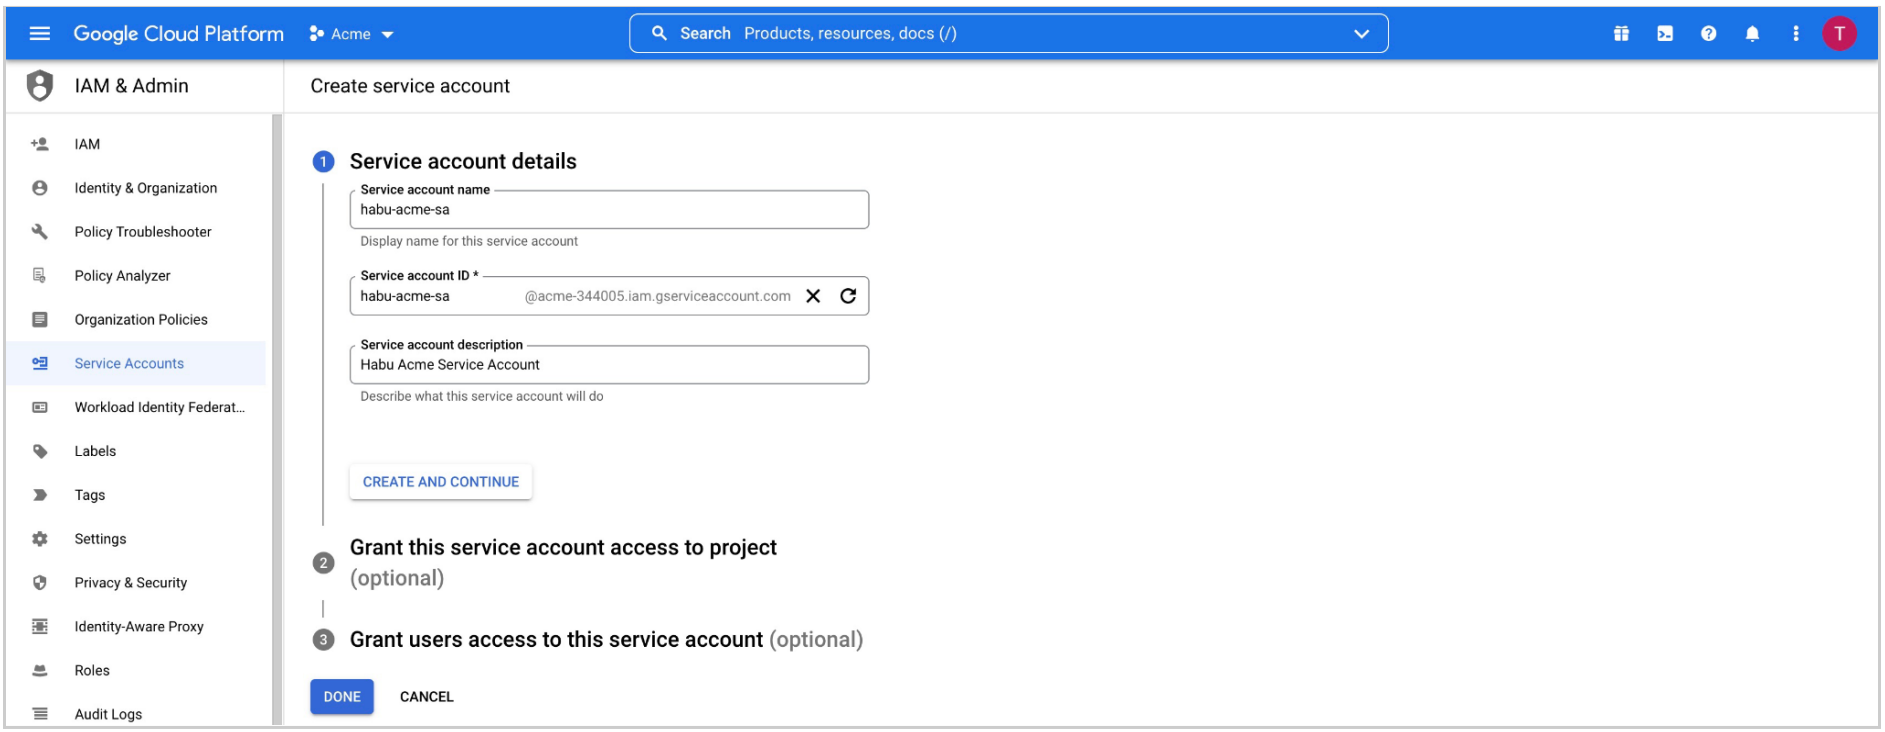Screen dimensions: 1885x732
Task: Open the three-dot settings menu
Action: [x=1796, y=34]
